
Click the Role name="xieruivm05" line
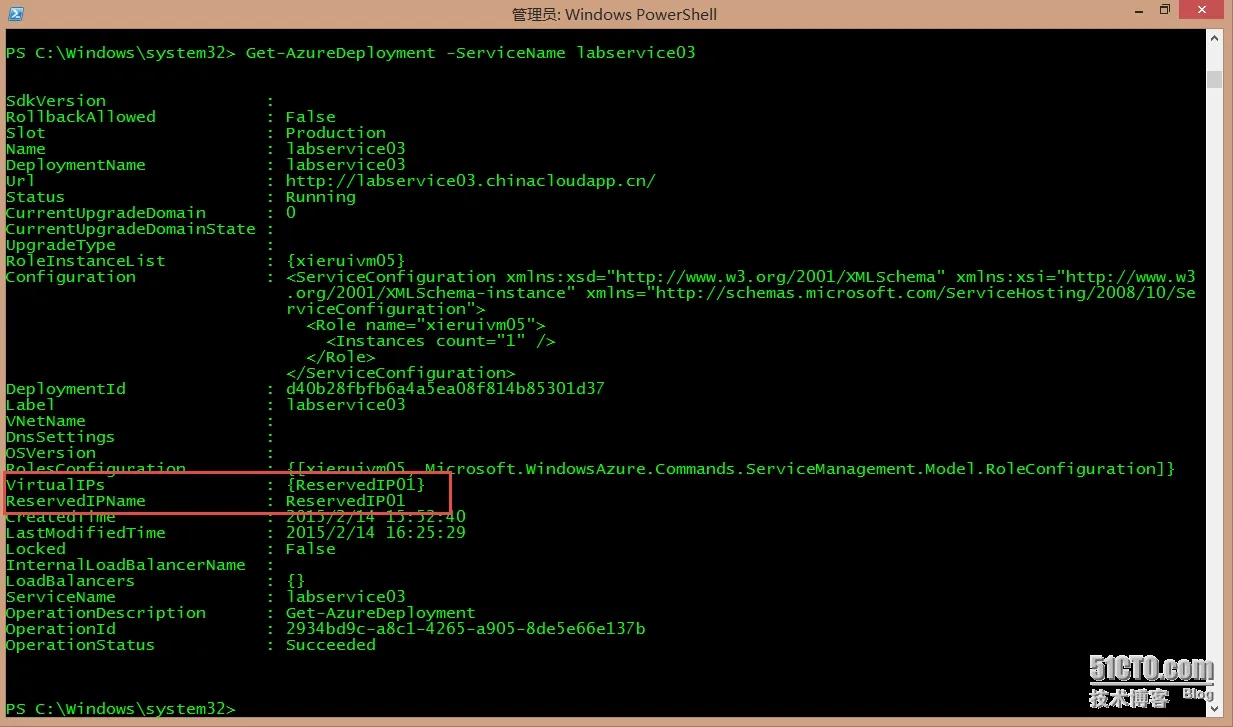pos(427,325)
